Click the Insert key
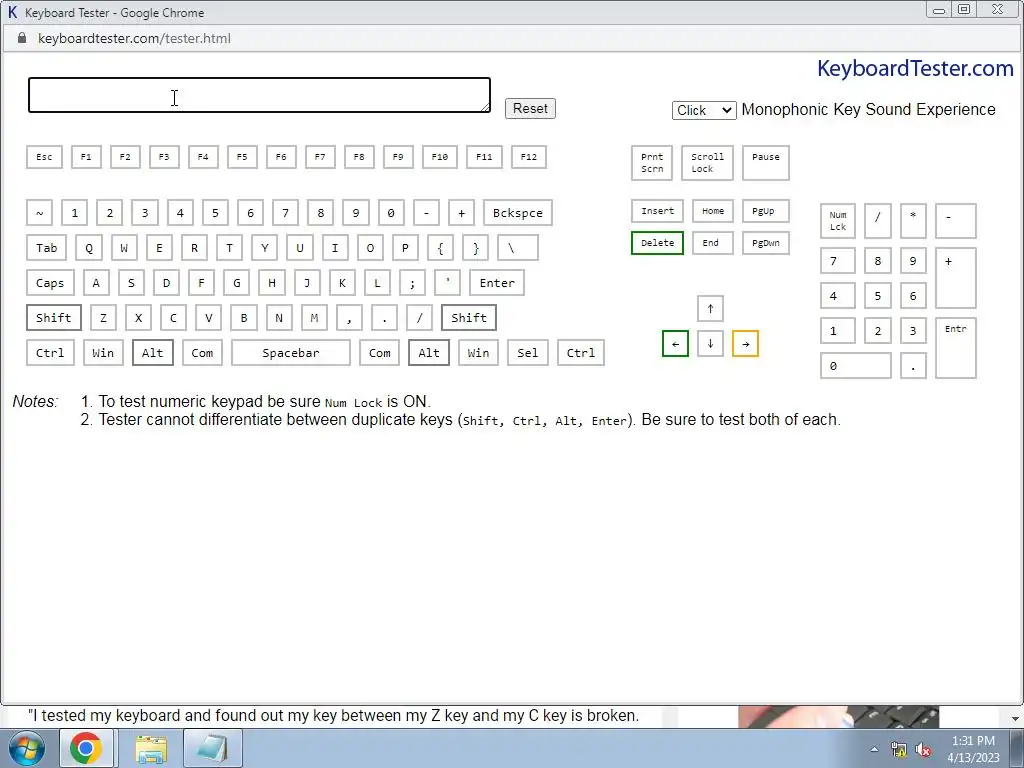The image size is (1024, 768). (658, 211)
